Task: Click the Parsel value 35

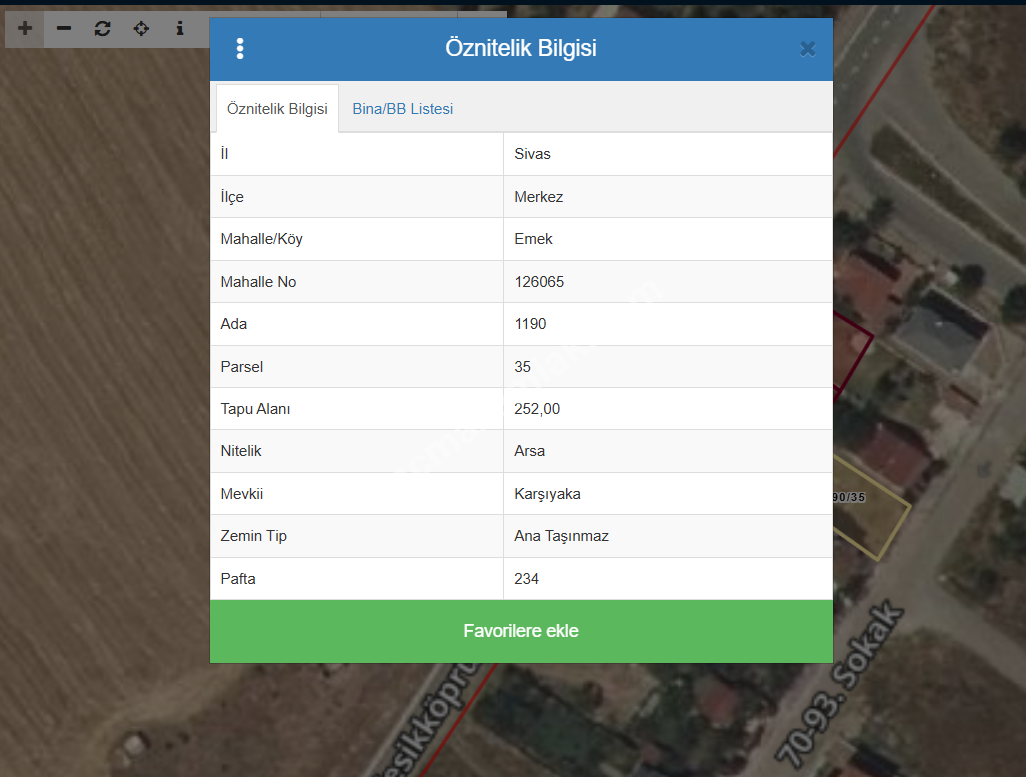Action: point(523,367)
